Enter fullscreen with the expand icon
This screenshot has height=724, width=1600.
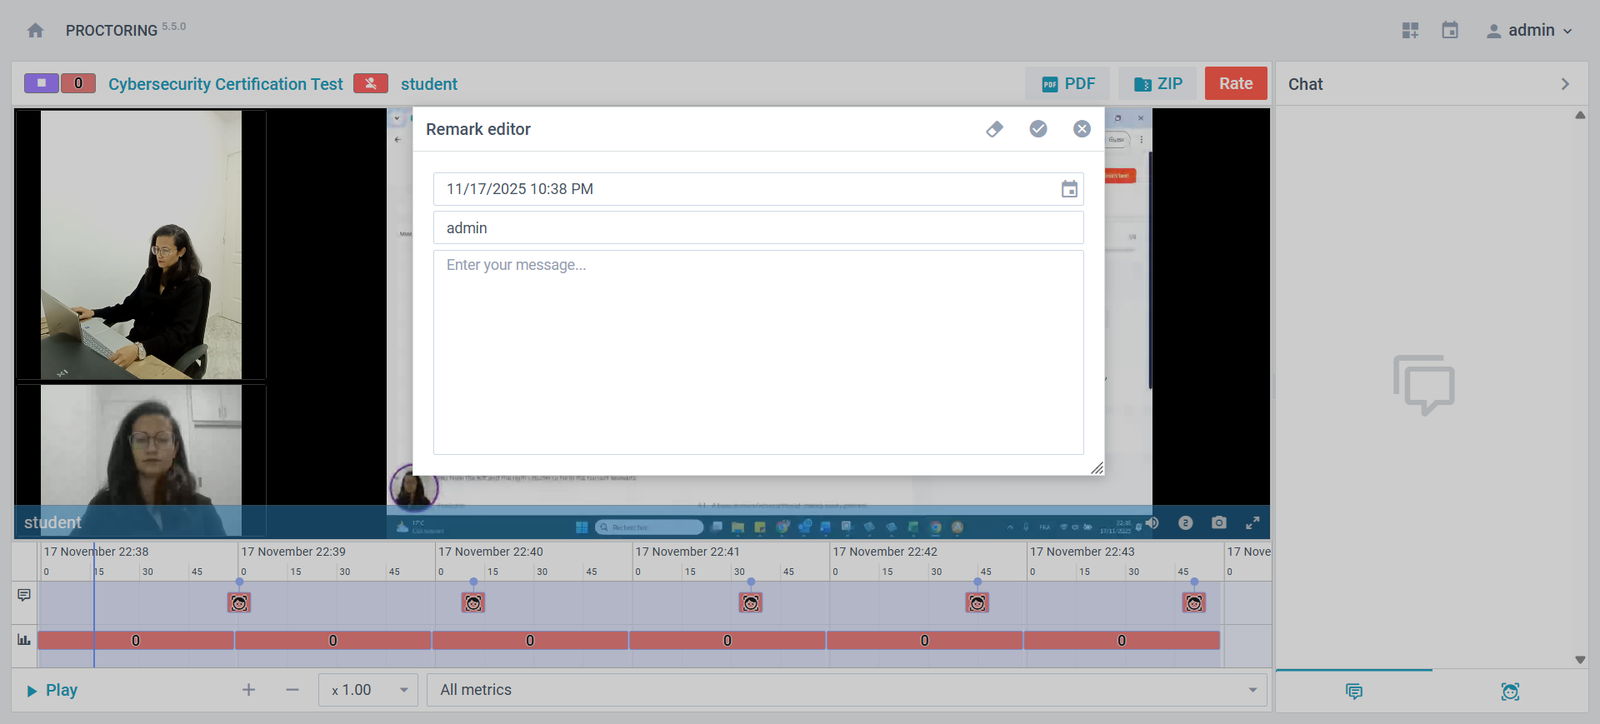tap(1252, 523)
